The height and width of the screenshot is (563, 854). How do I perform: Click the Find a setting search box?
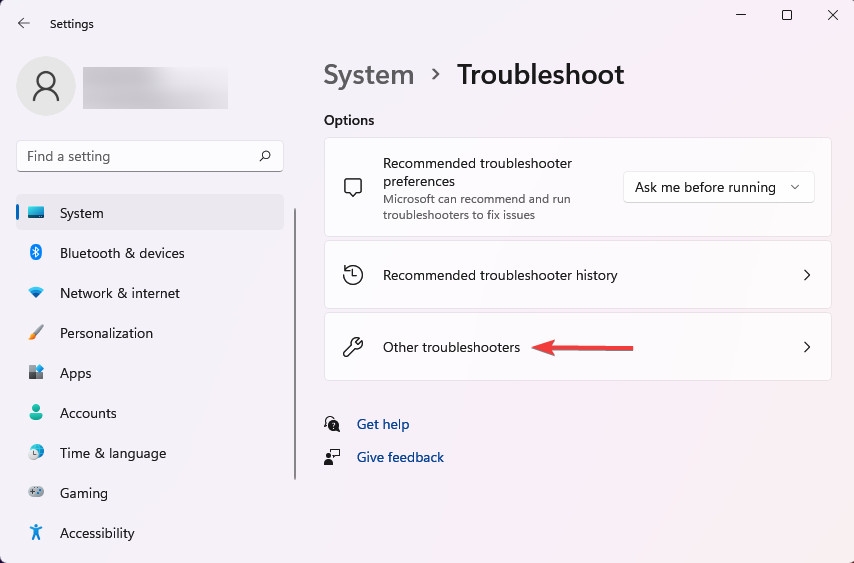pos(150,156)
